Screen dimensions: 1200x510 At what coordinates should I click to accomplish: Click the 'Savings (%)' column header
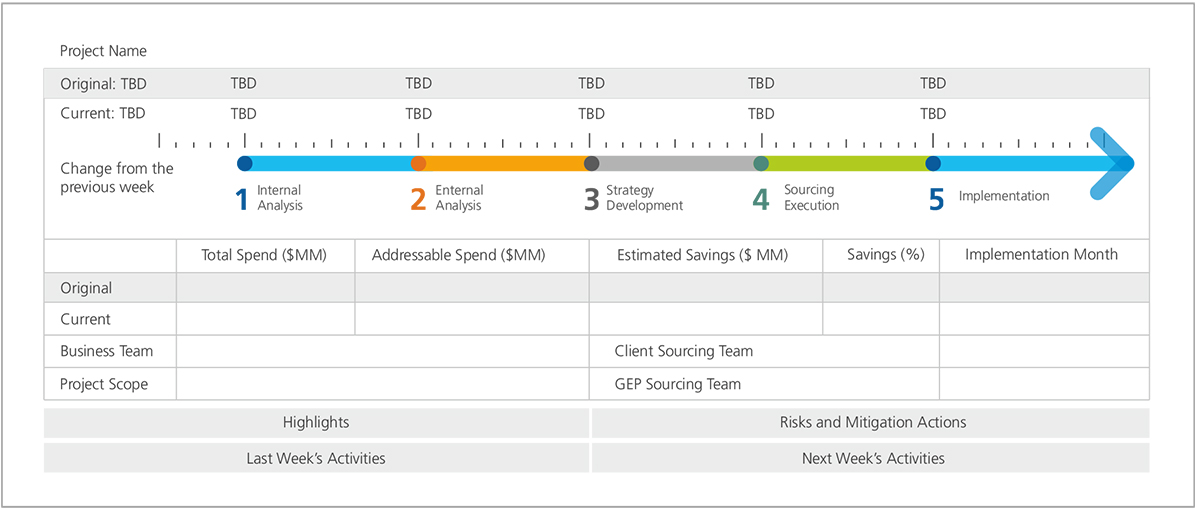[x=885, y=255]
